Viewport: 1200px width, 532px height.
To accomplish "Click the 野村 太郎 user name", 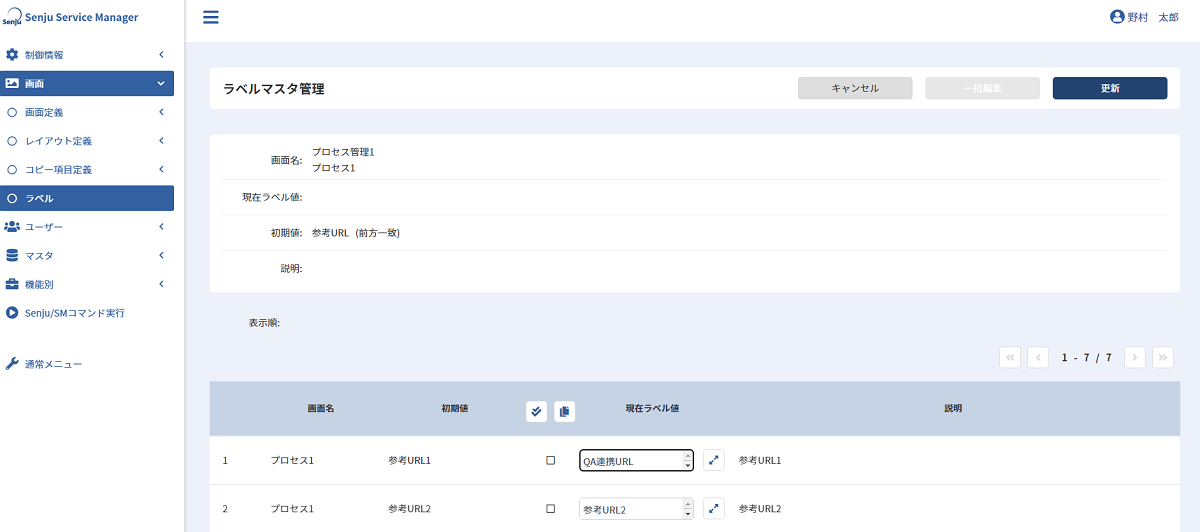I will tap(1153, 18).
